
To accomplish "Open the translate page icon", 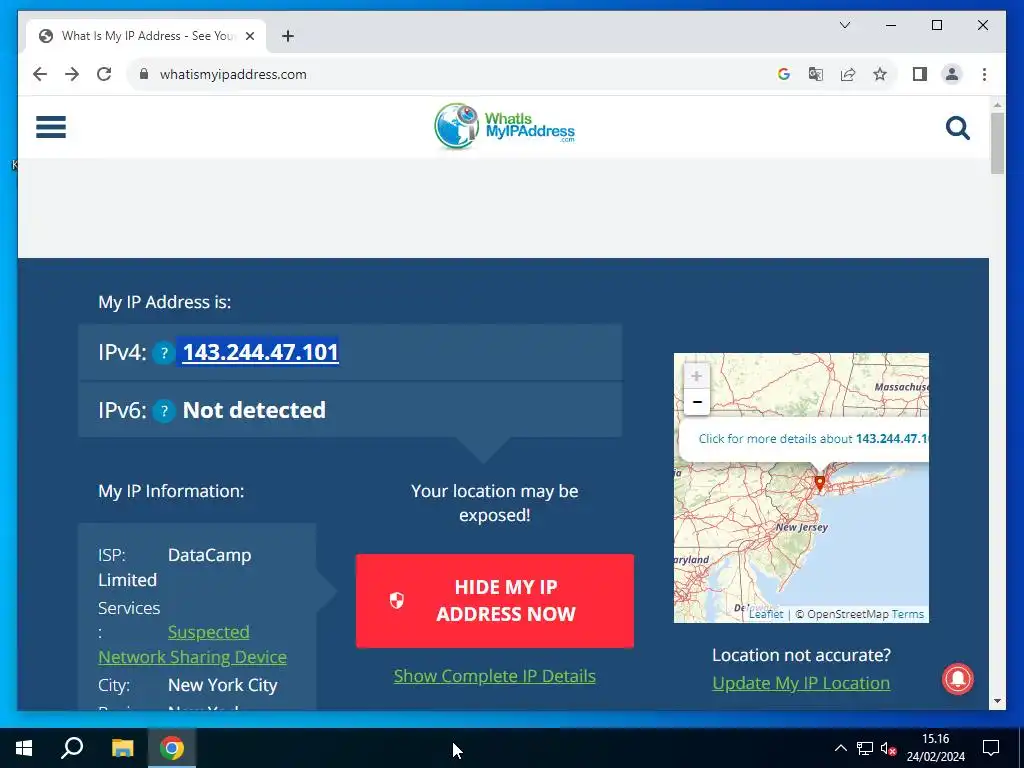I will point(816,74).
